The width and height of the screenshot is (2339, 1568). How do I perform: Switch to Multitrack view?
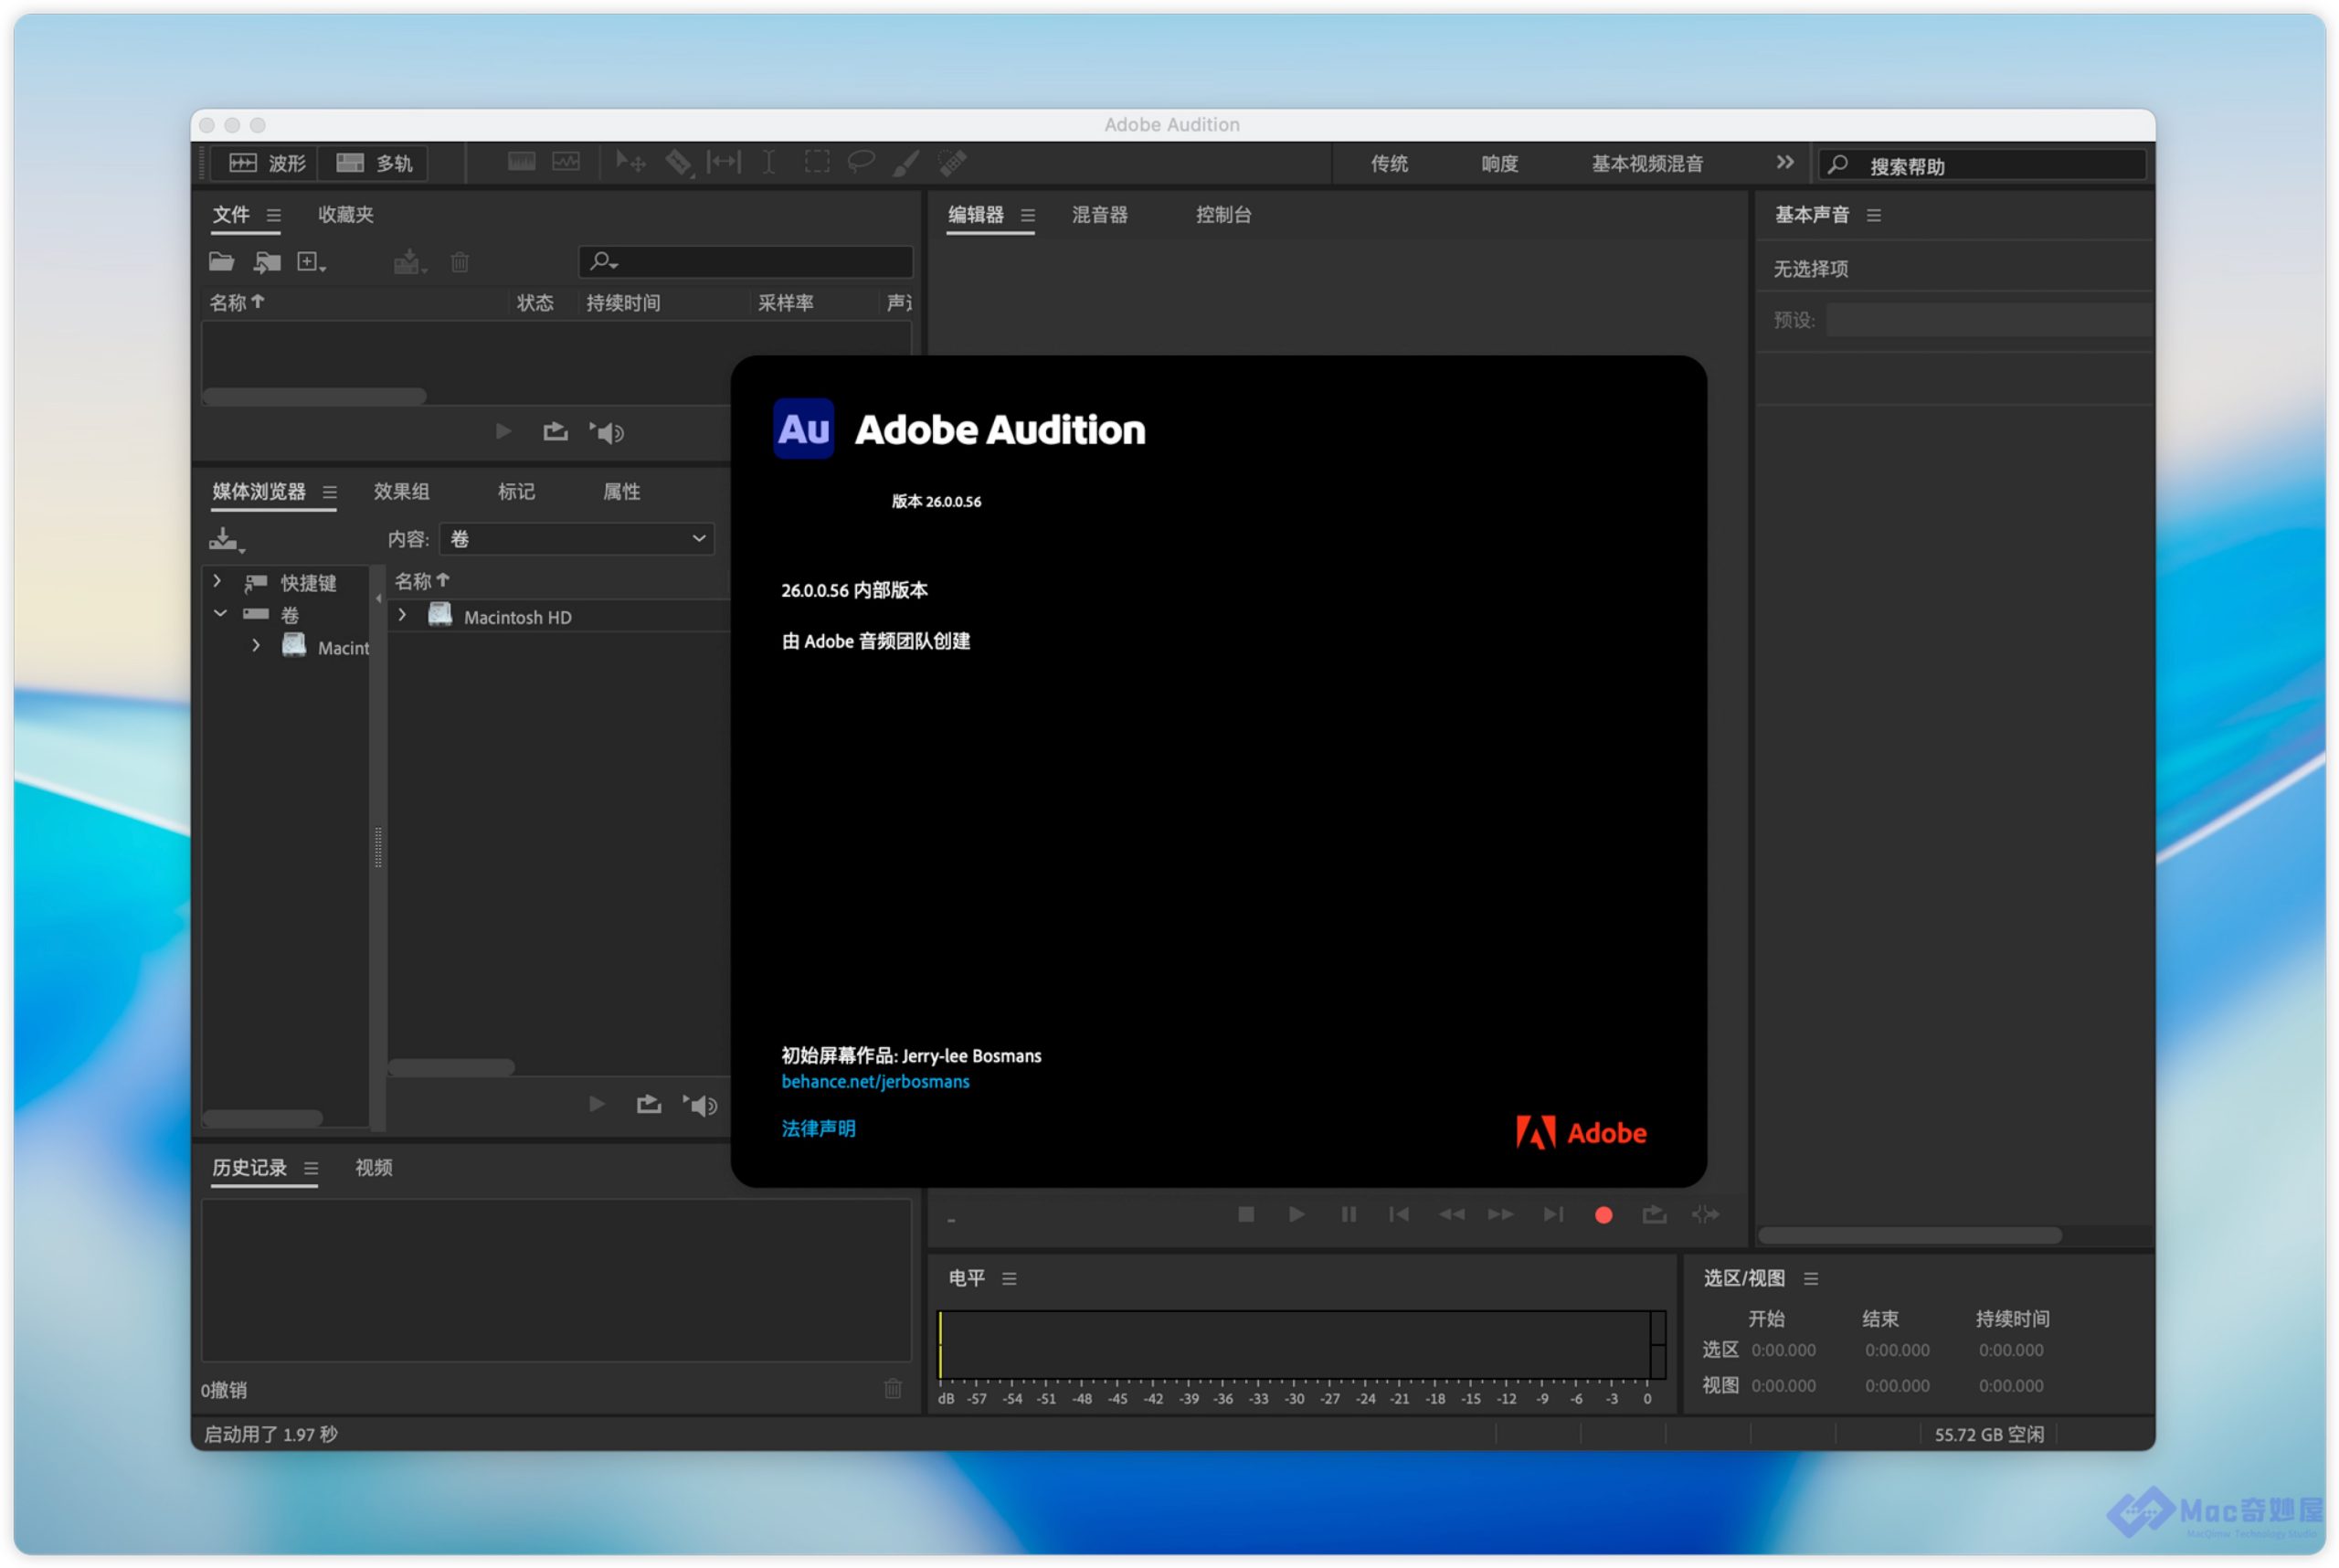(374, 163)
